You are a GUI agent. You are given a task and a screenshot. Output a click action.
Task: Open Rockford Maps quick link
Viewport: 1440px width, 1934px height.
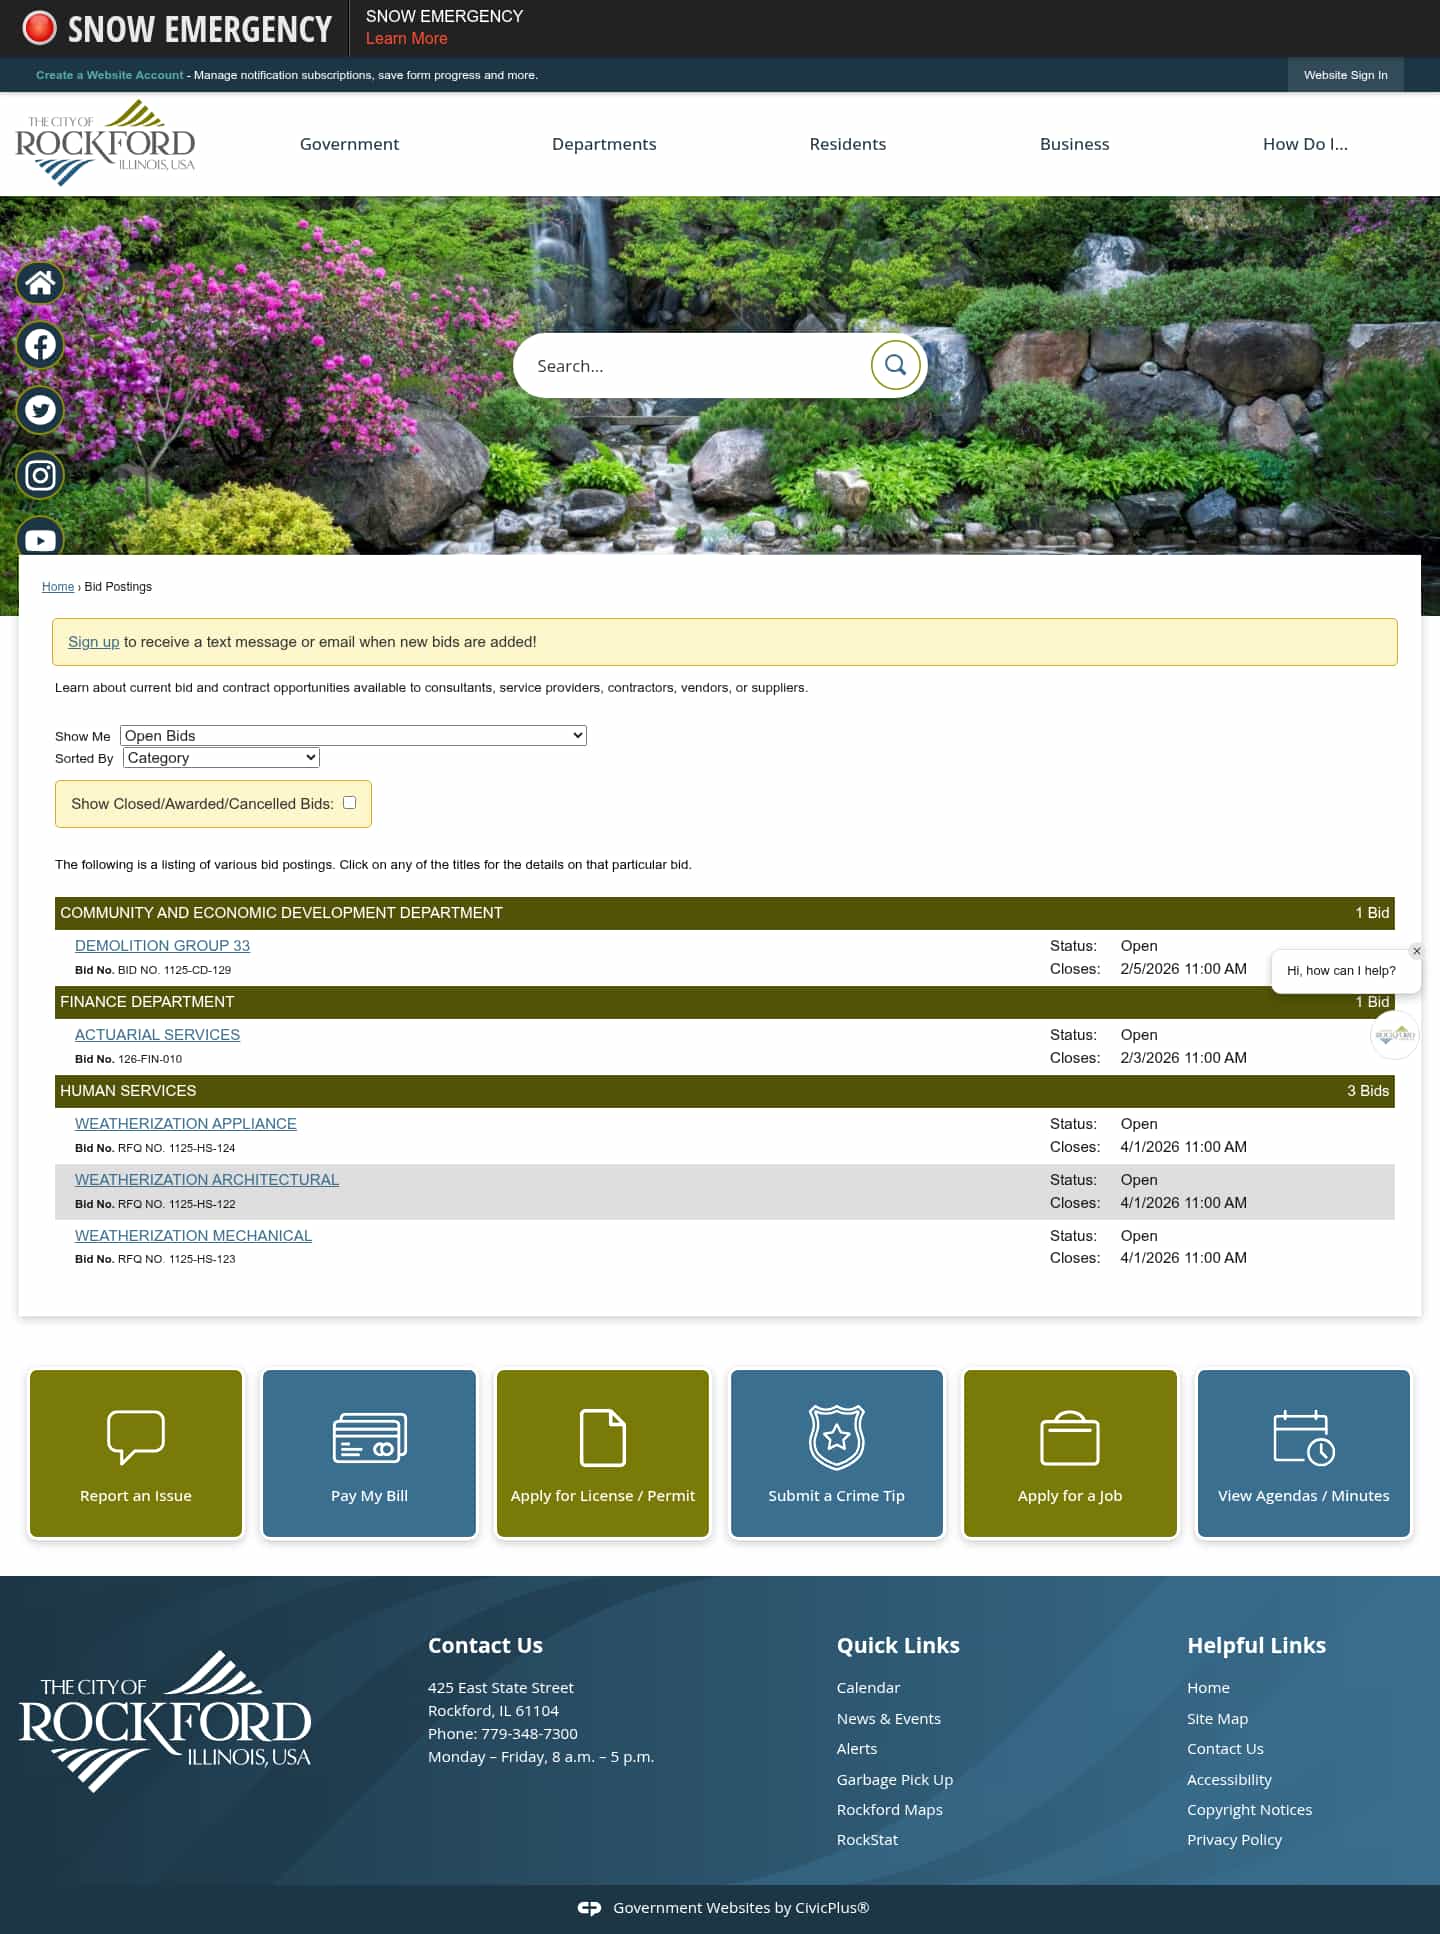pos(889,1810)
